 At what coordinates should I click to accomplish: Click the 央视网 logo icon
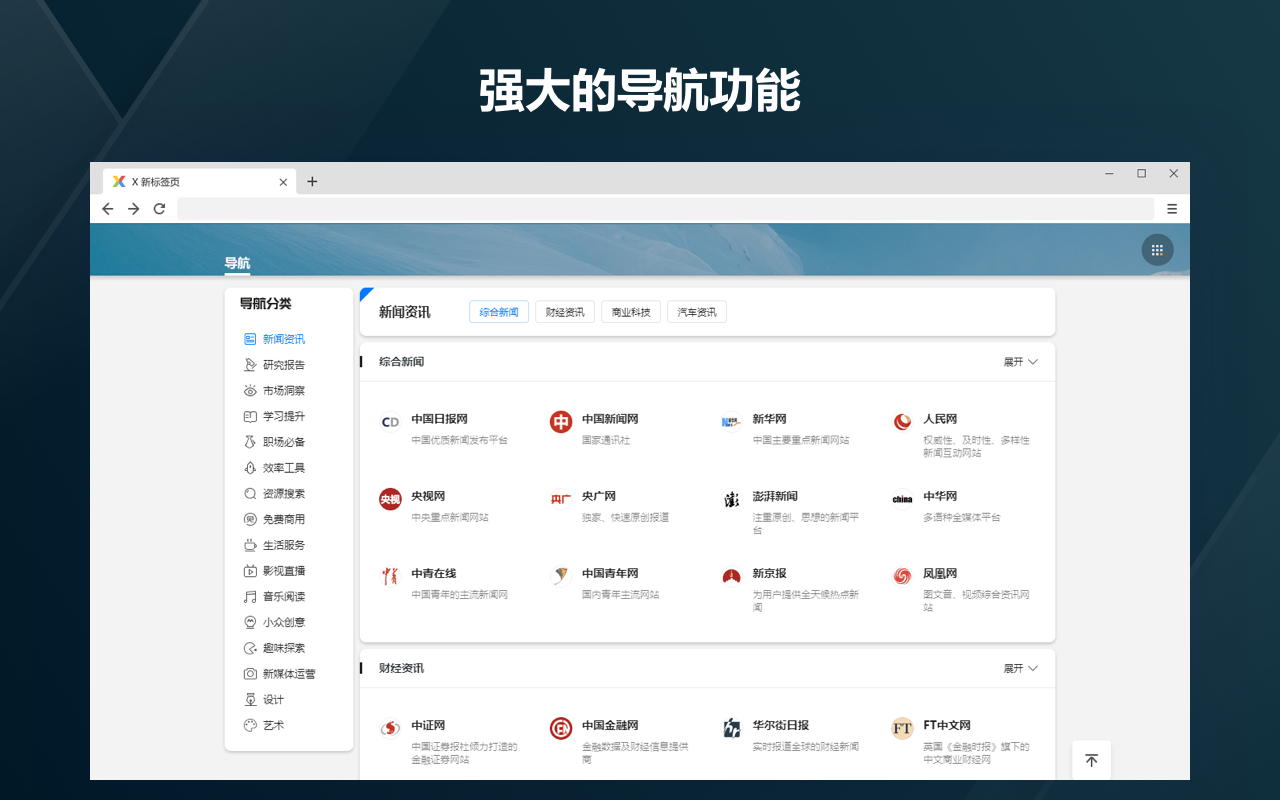pyautogui.click(x=390, y=498)
